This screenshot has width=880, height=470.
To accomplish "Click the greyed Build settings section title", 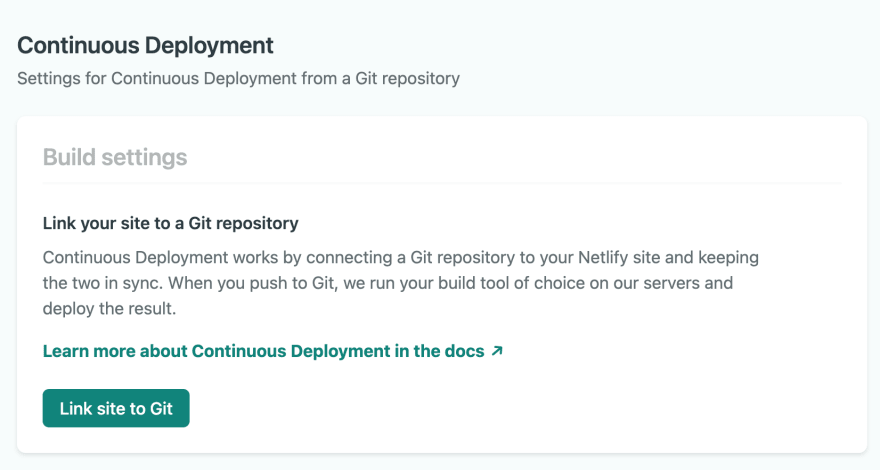I will pos(115,157).
